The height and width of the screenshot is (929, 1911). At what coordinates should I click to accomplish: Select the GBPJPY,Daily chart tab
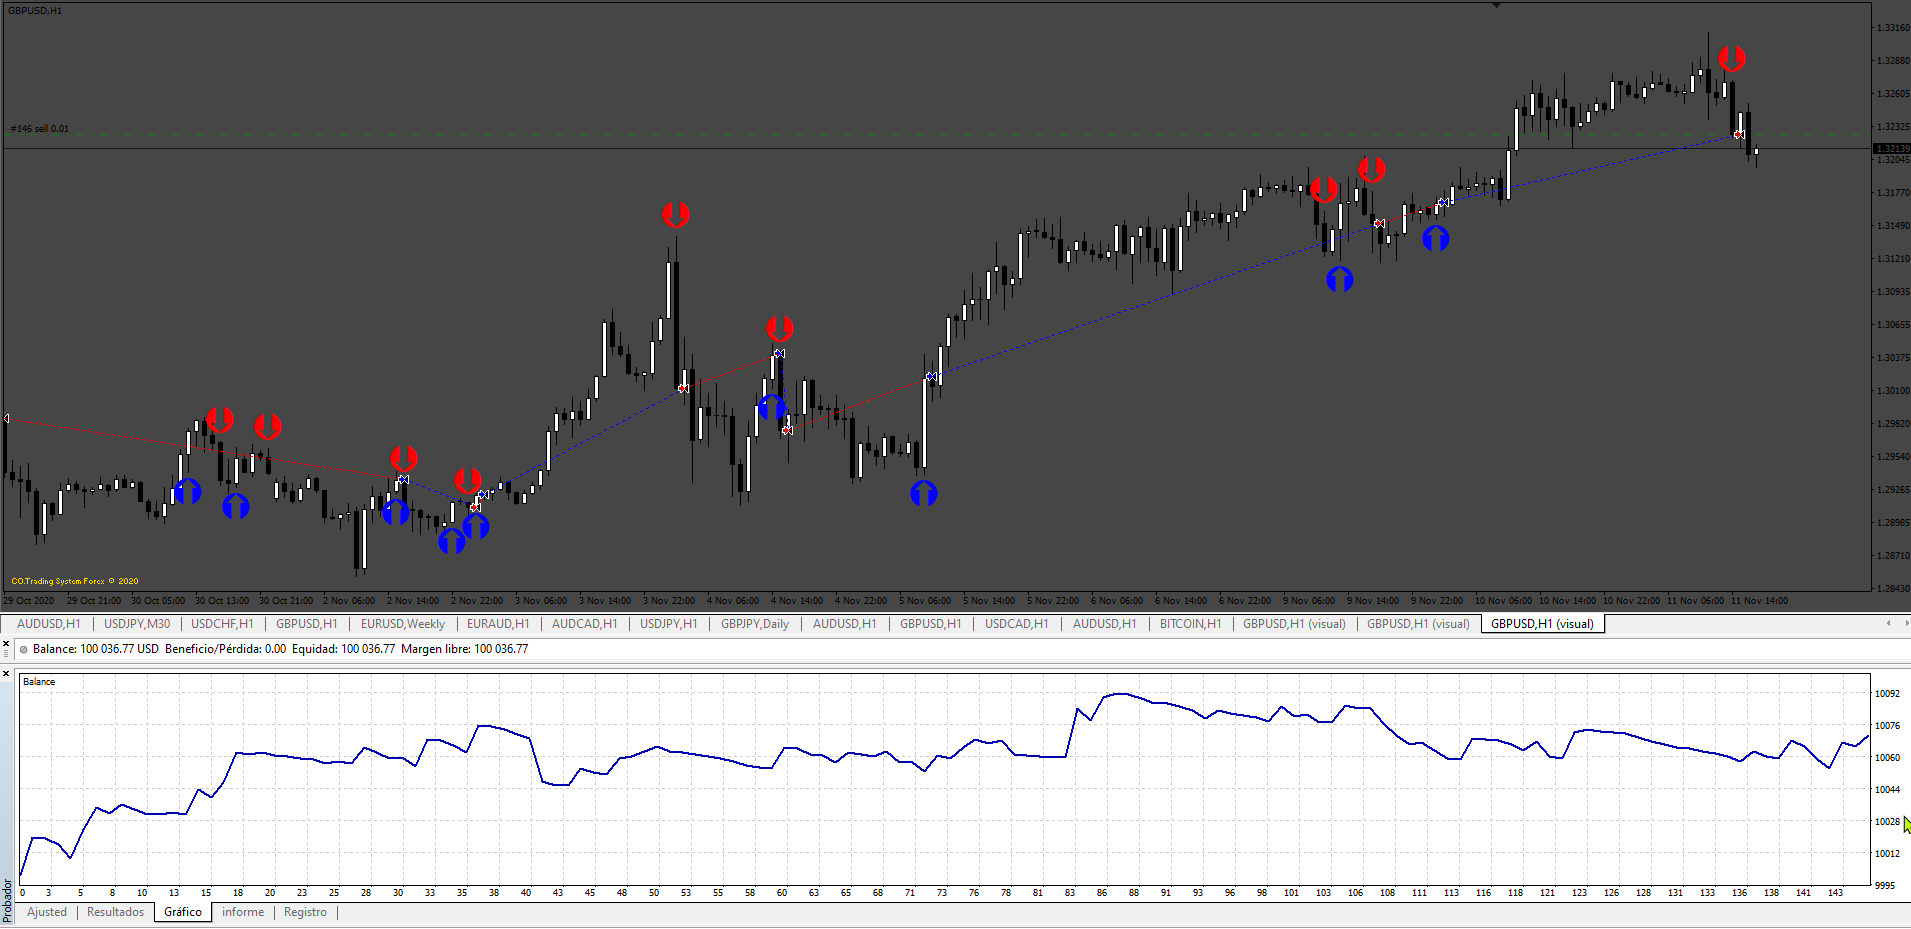755,624
